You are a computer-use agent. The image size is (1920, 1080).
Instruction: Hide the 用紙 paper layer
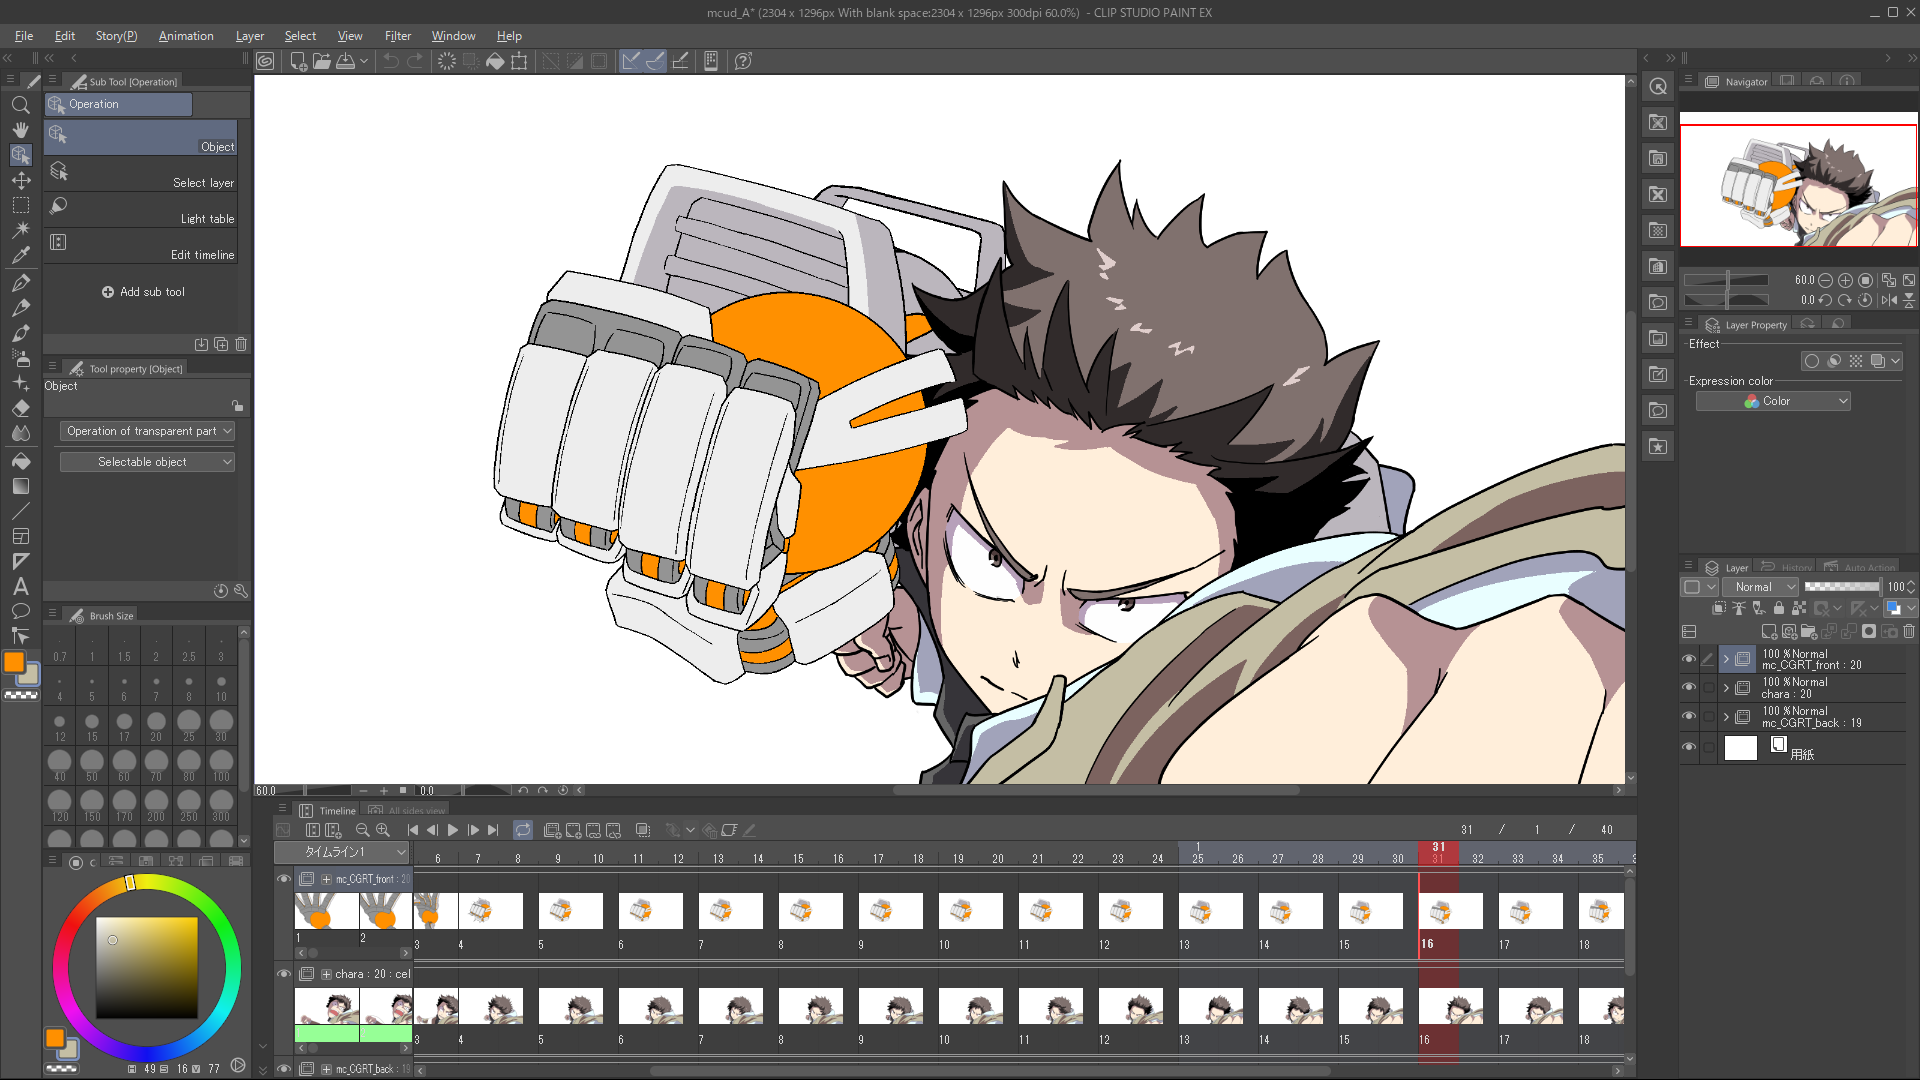pyautogui.click(x=1689, y=746)
